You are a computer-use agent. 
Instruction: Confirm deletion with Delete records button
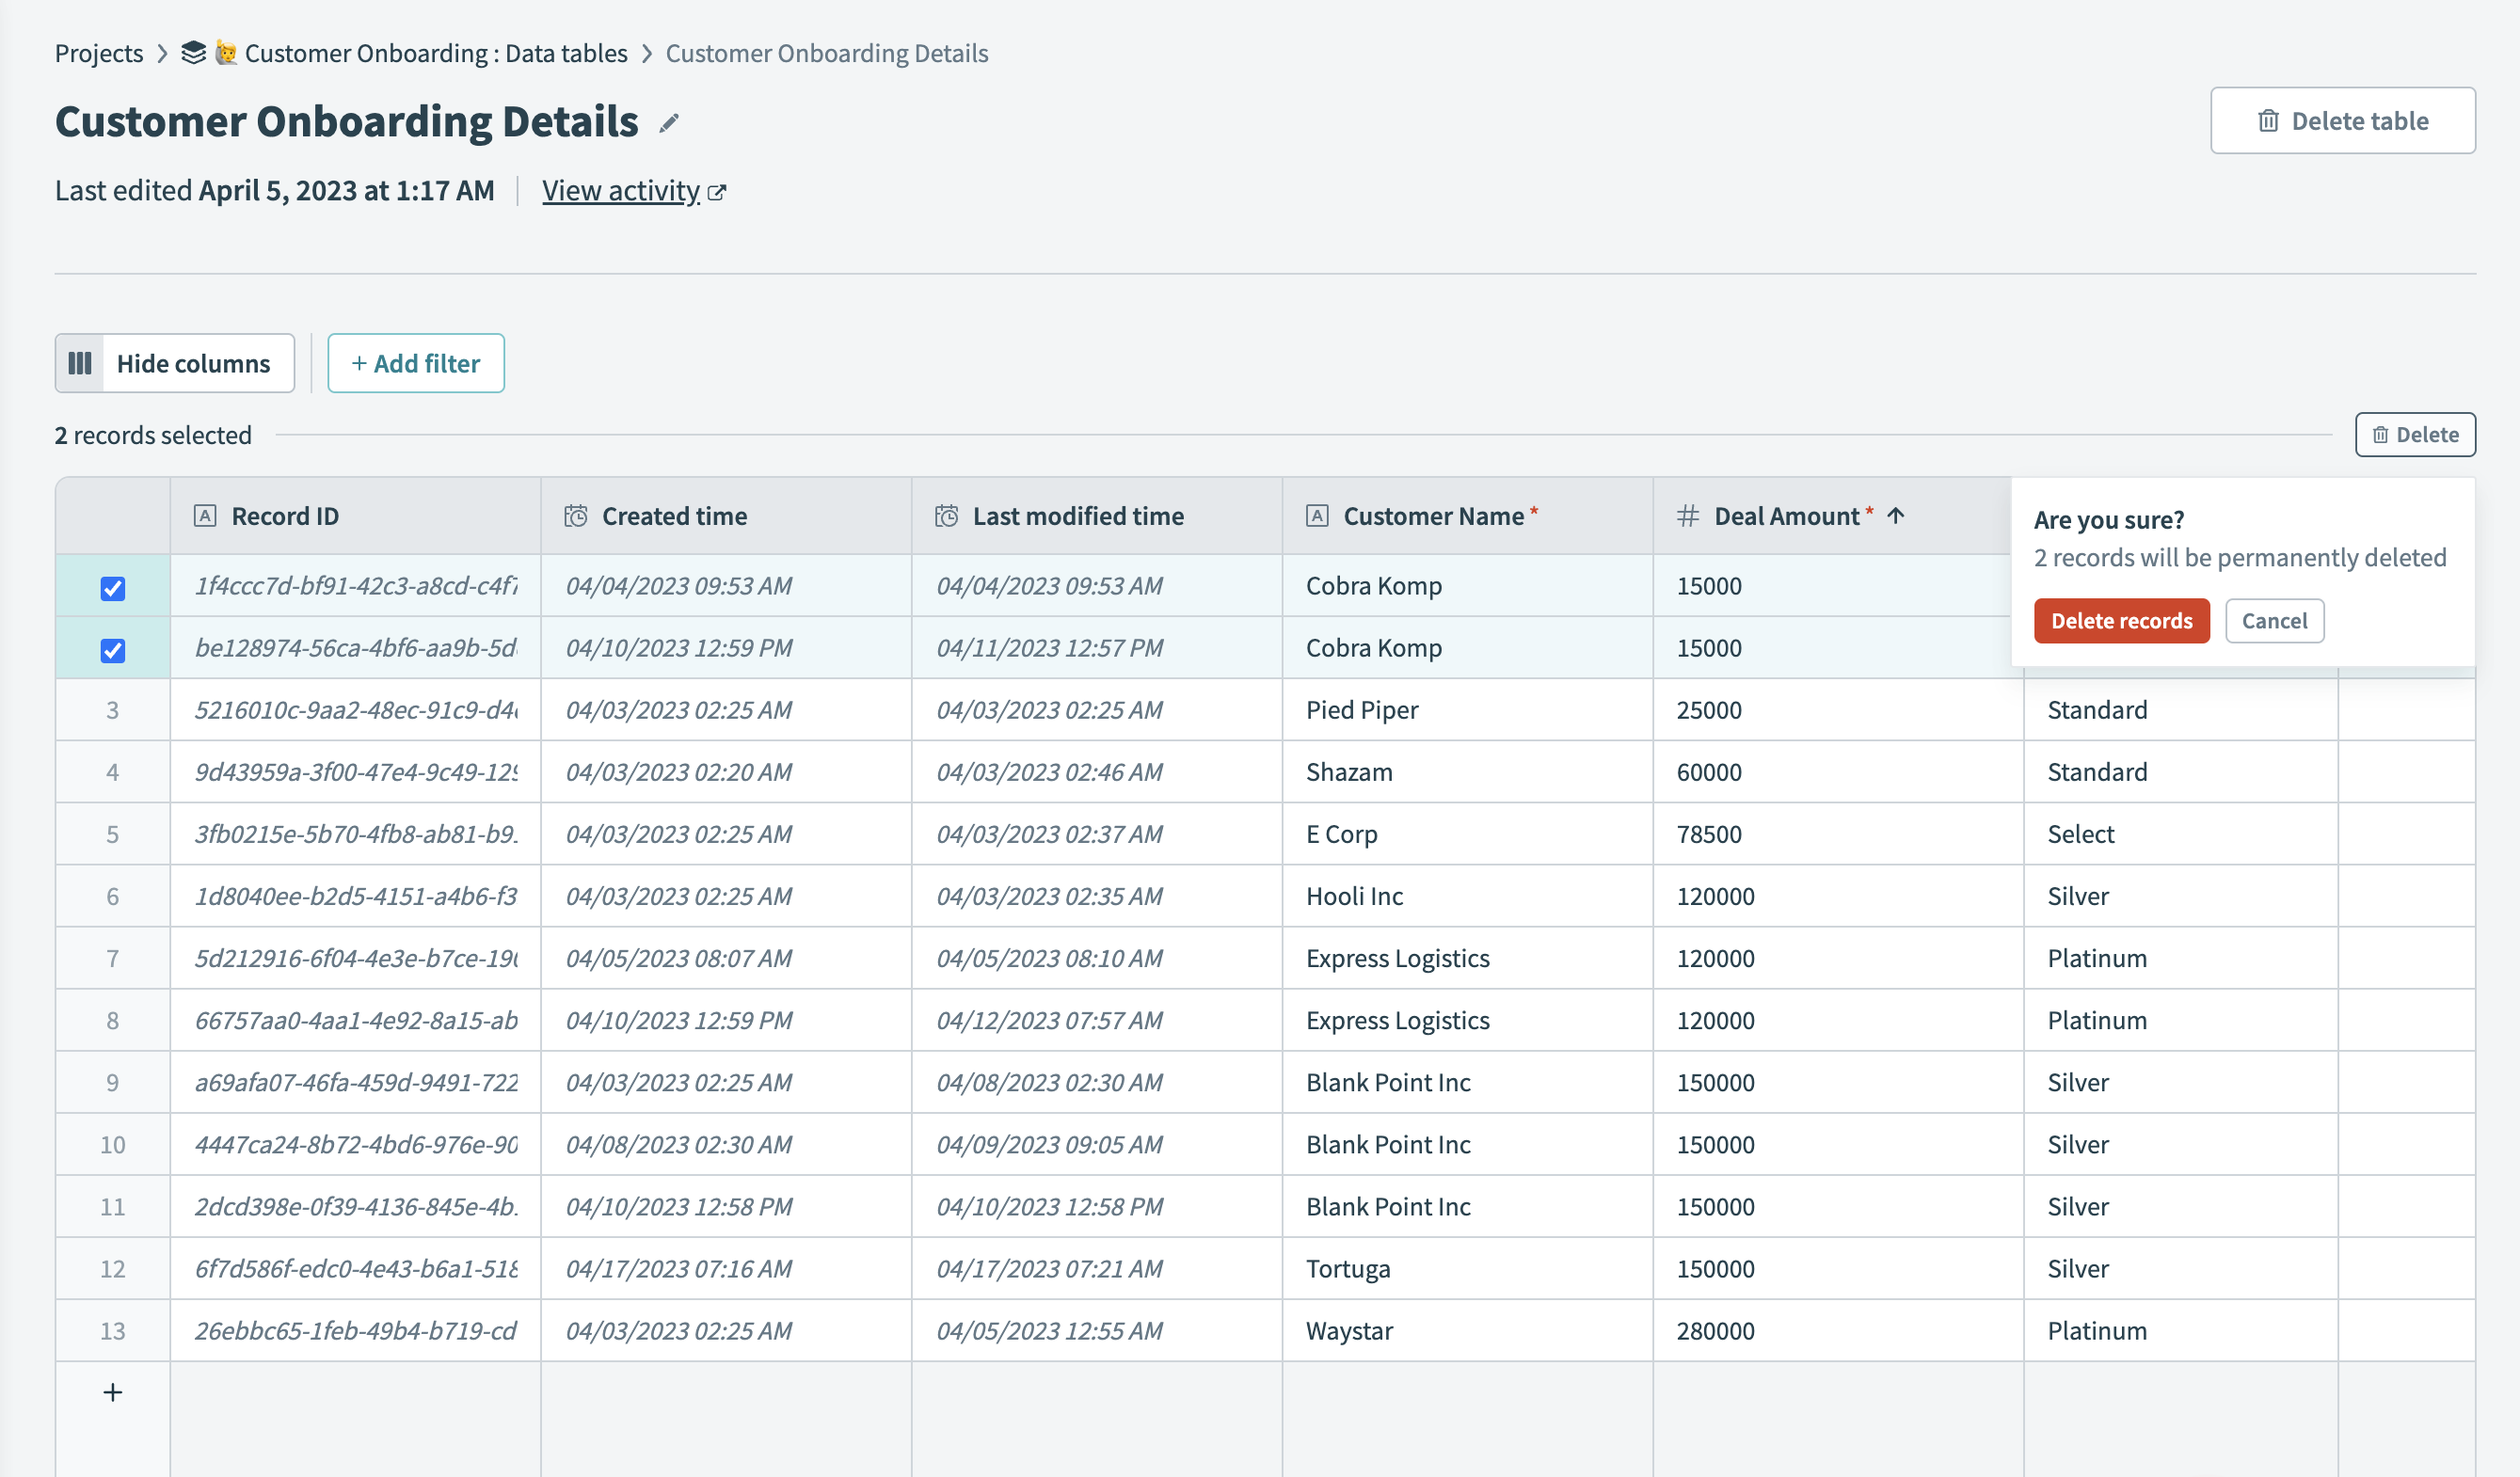[x=2121, y=620]
